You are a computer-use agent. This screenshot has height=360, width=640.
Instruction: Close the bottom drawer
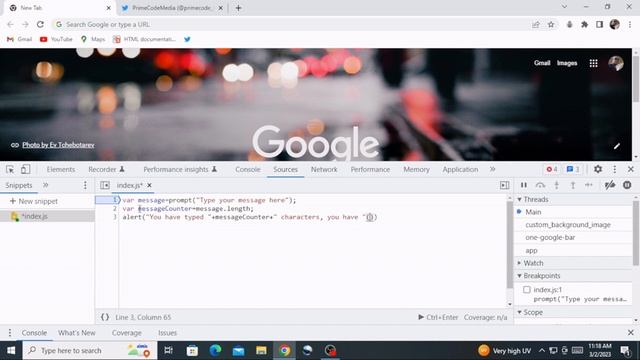click(x=631, y=333)
